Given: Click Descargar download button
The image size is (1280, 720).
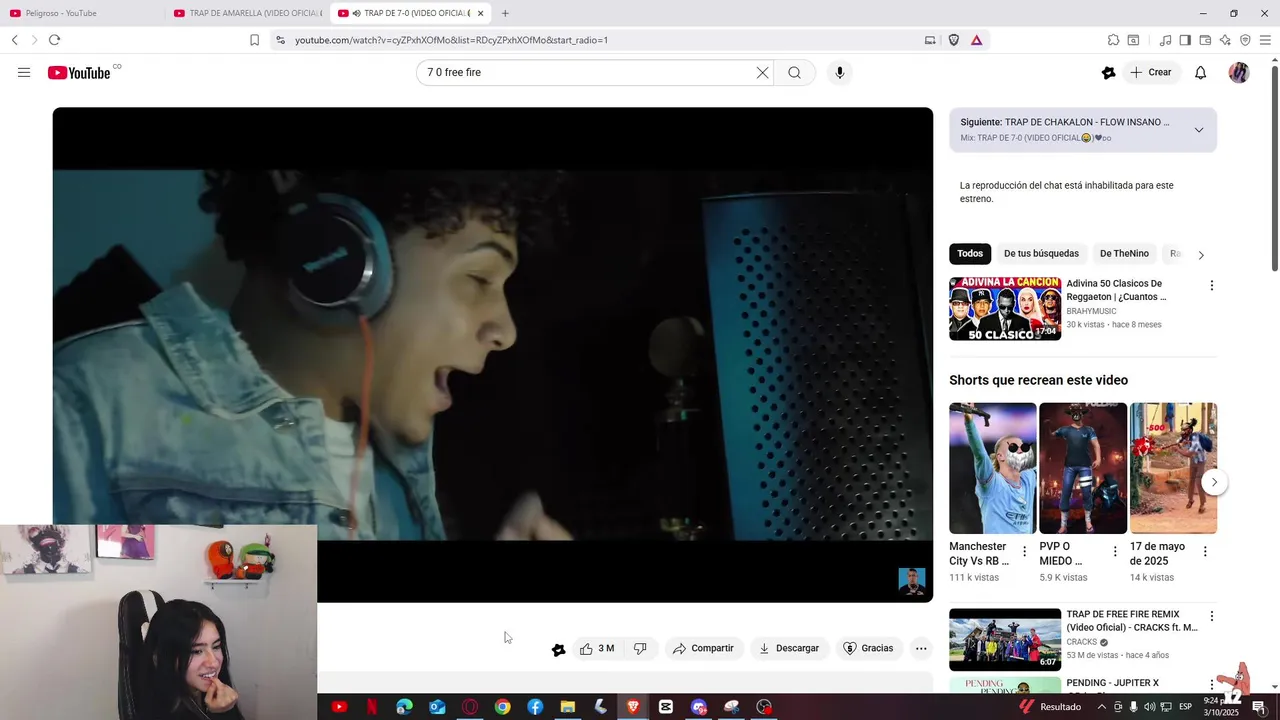Looking at the screenshot, I should point(789,648).
